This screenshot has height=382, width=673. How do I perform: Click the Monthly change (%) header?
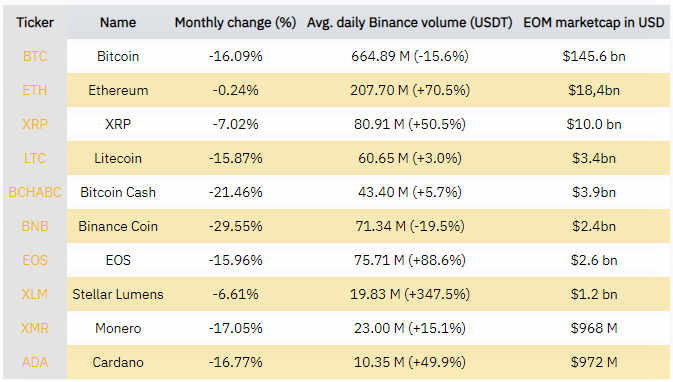235,22
